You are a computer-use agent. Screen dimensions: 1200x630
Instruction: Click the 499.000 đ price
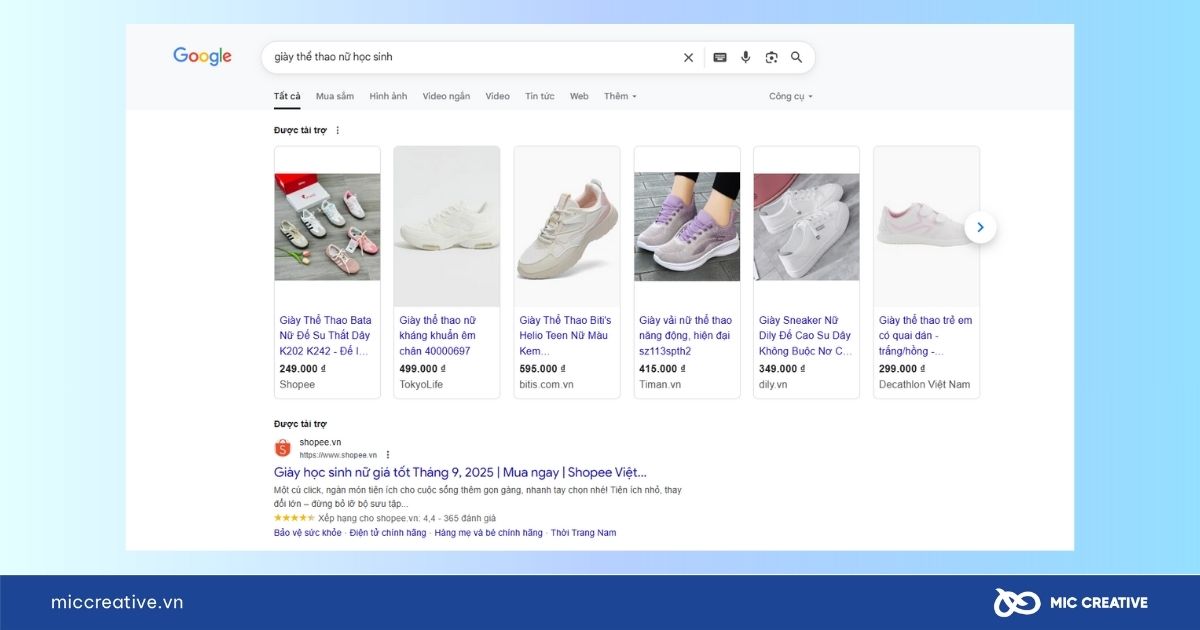tap(422, 368)
